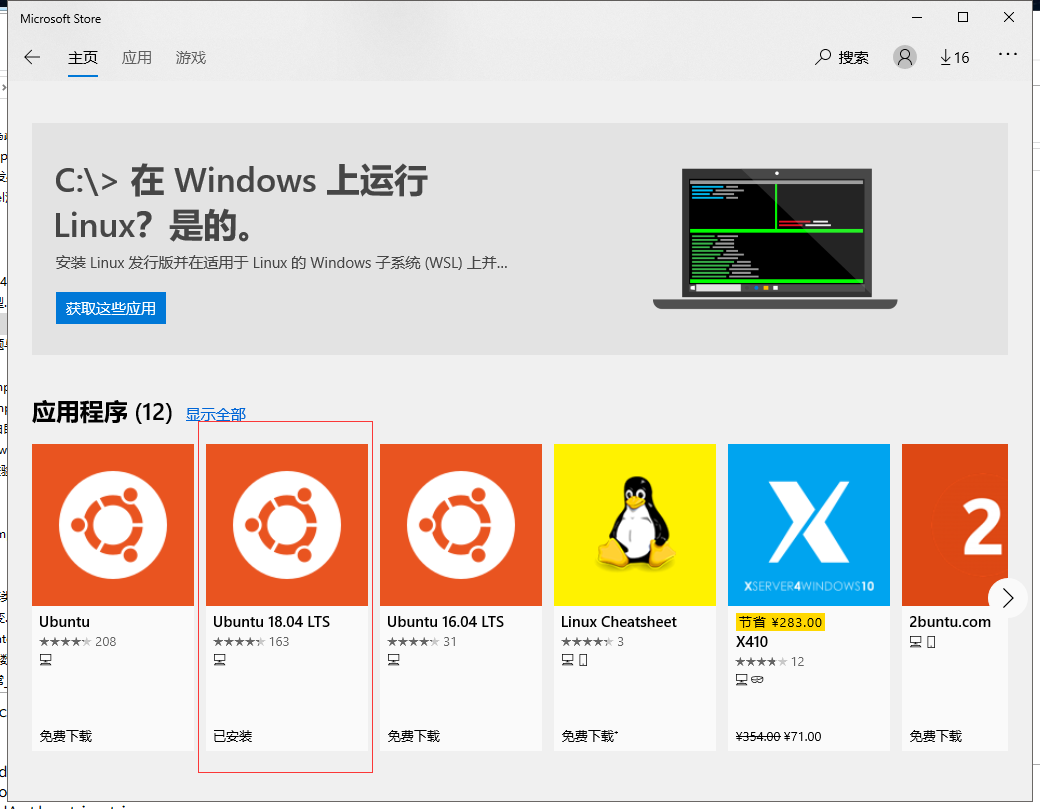Click 免费下载 under Linux Cheatsheet
The image size is (1040, 809).
tap(589, 736)
